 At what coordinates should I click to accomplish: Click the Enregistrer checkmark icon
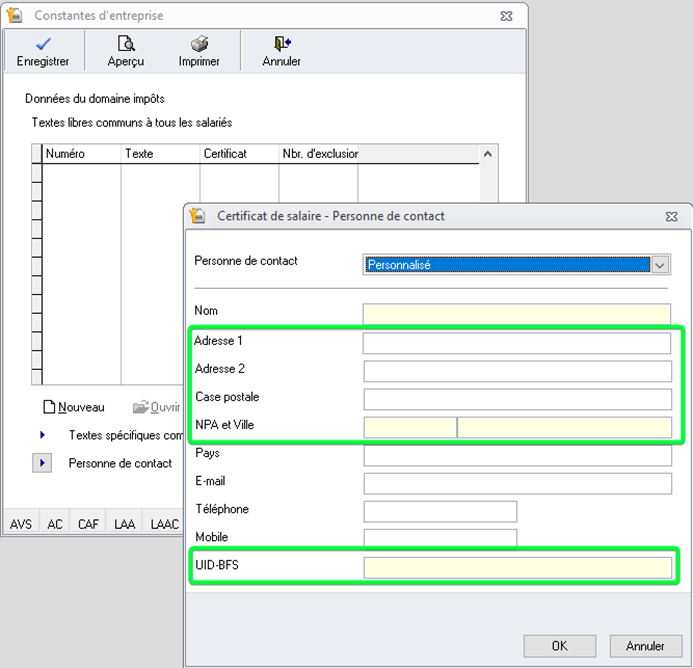pos(42,43)
